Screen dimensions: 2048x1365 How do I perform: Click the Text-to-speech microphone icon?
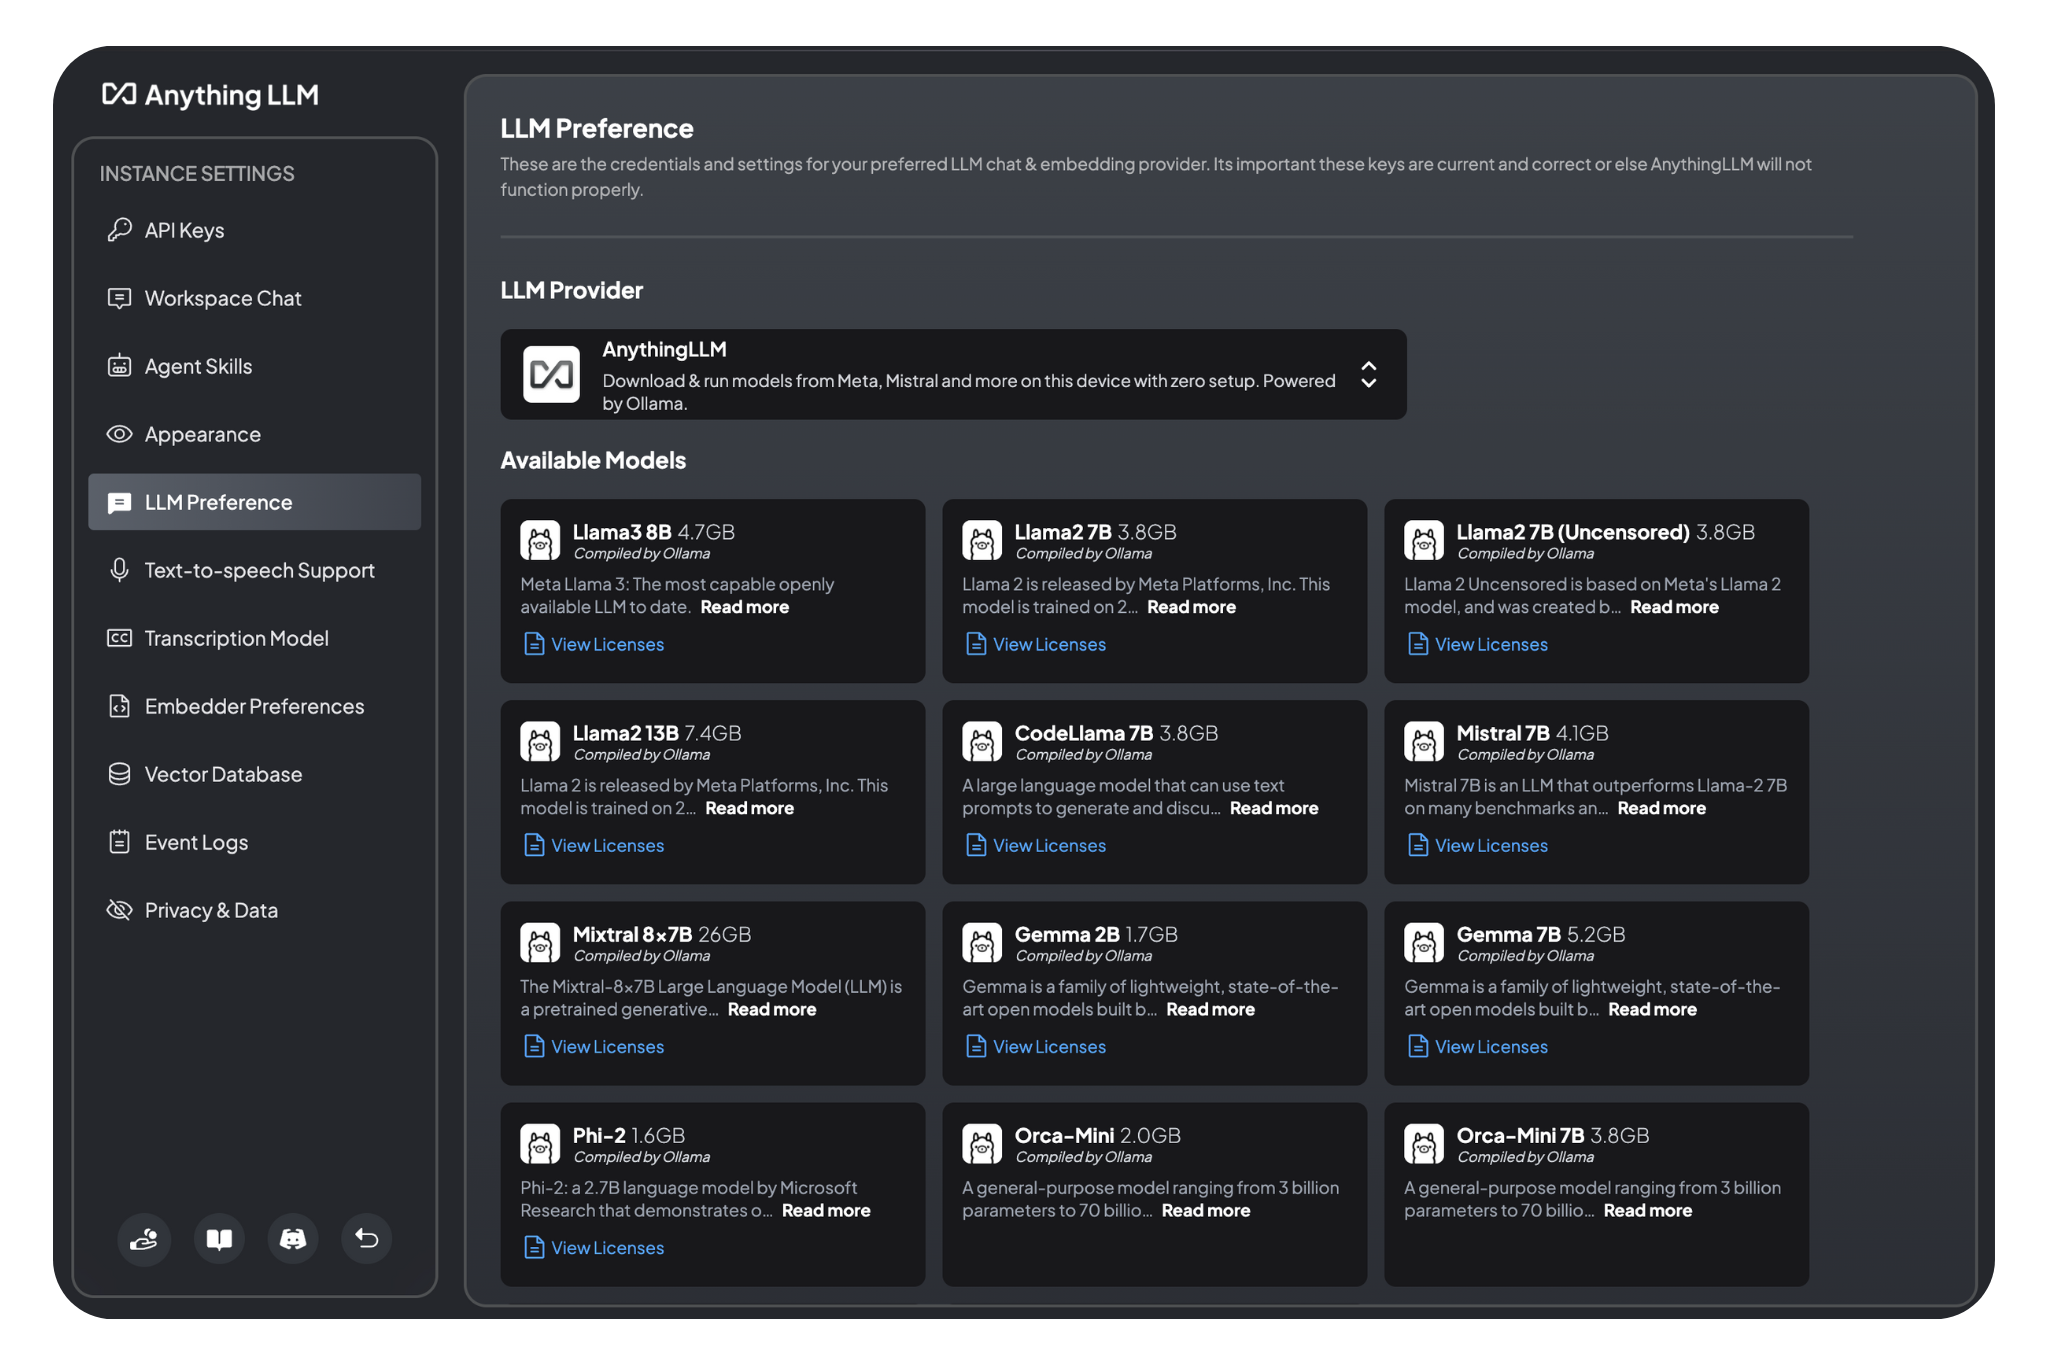(x=120, y=570)
